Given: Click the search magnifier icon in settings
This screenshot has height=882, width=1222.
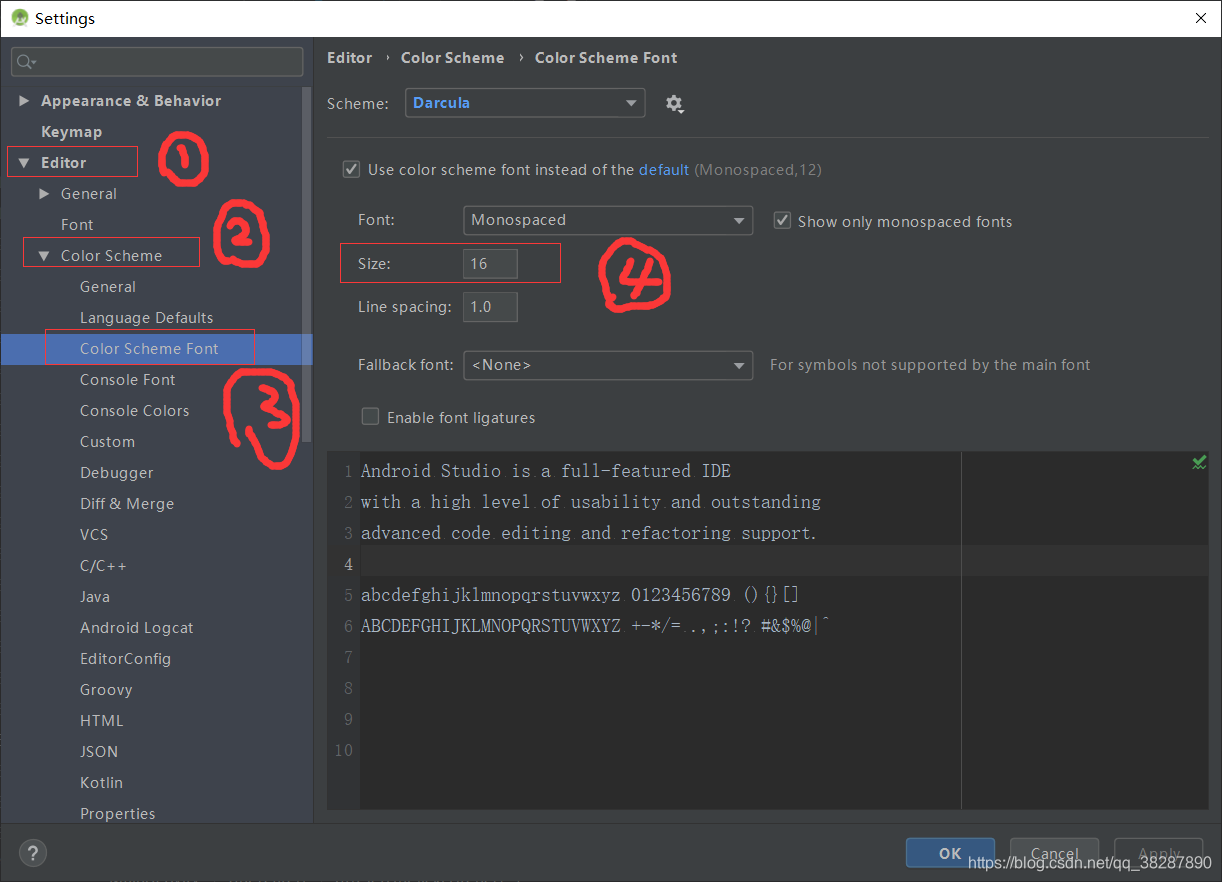Looking at the screenshot, I should pos(26,62).
